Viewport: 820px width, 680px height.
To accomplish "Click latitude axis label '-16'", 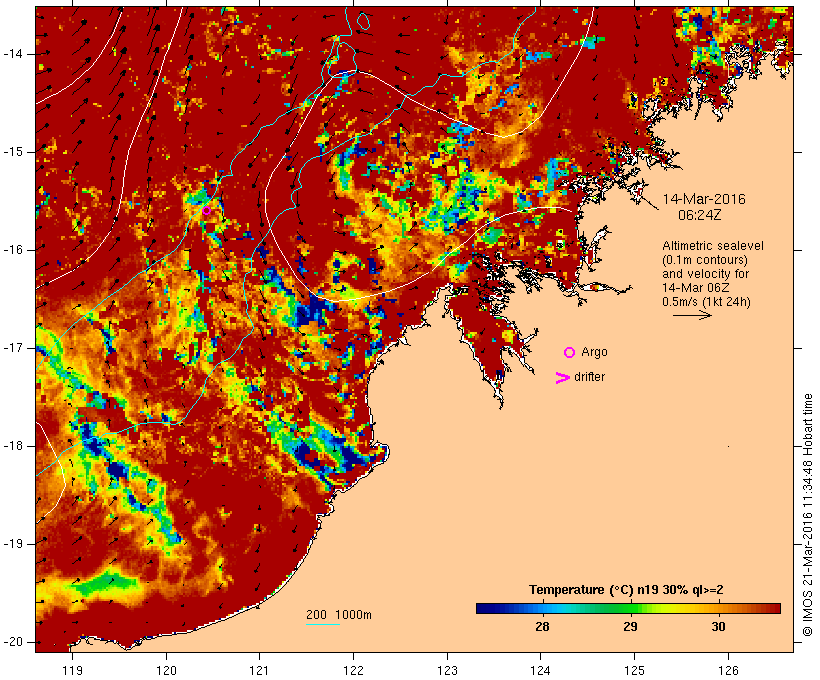I will 13,250.
